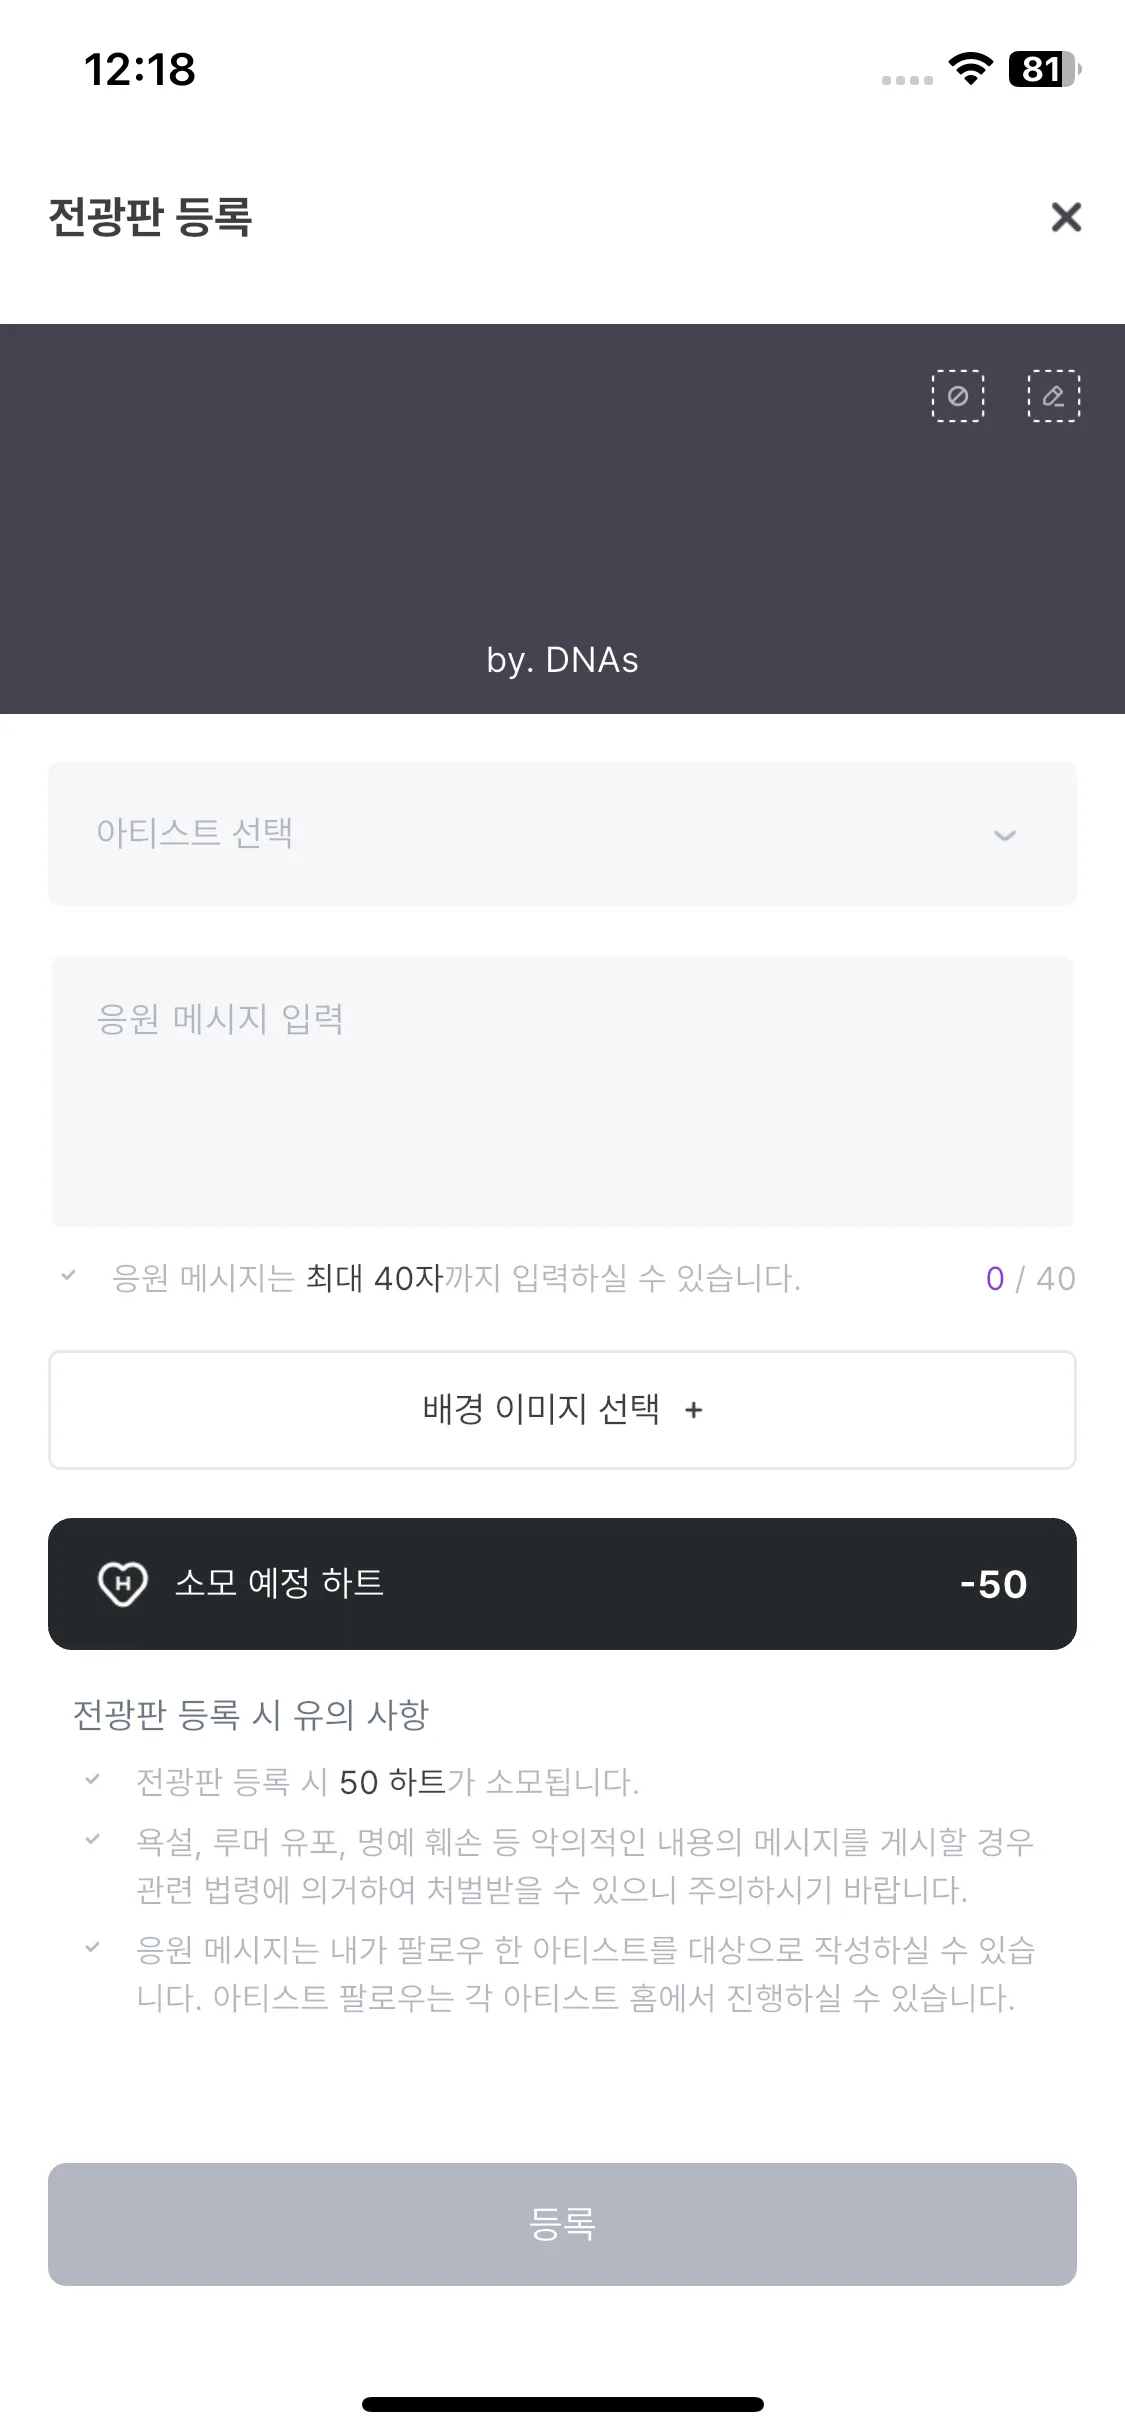Tap the dashed pencil edit icon
The width and height of the screenshot is (1125, 2436).
[1054, 396]
